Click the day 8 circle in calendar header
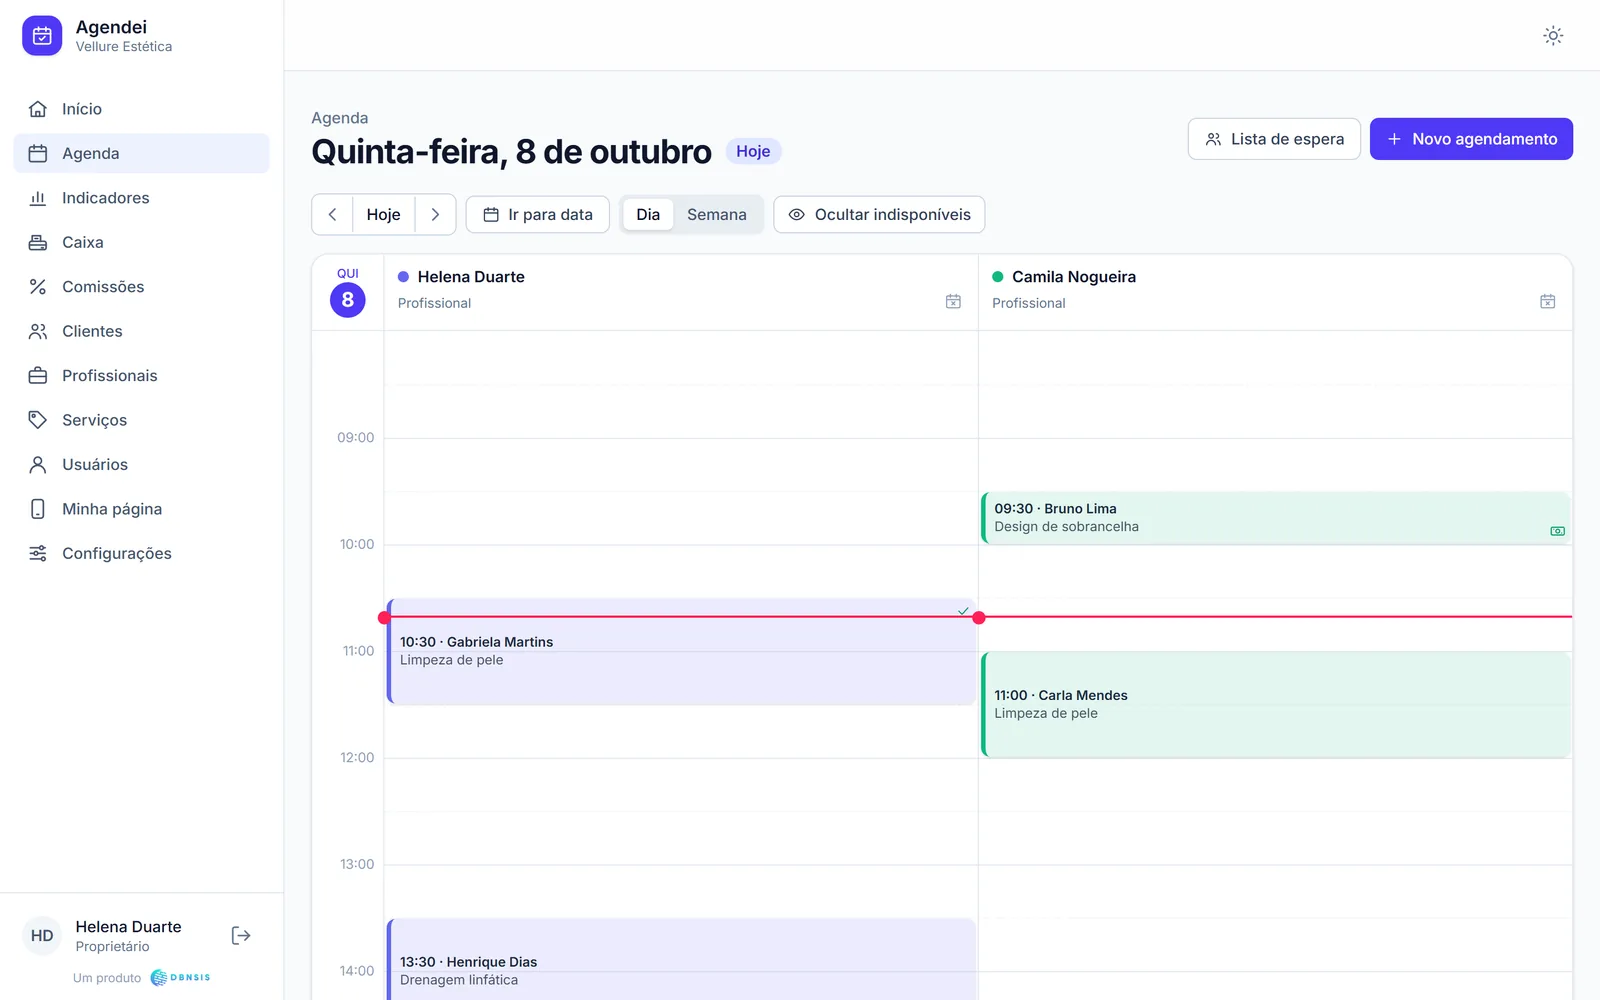 [348, 300]
